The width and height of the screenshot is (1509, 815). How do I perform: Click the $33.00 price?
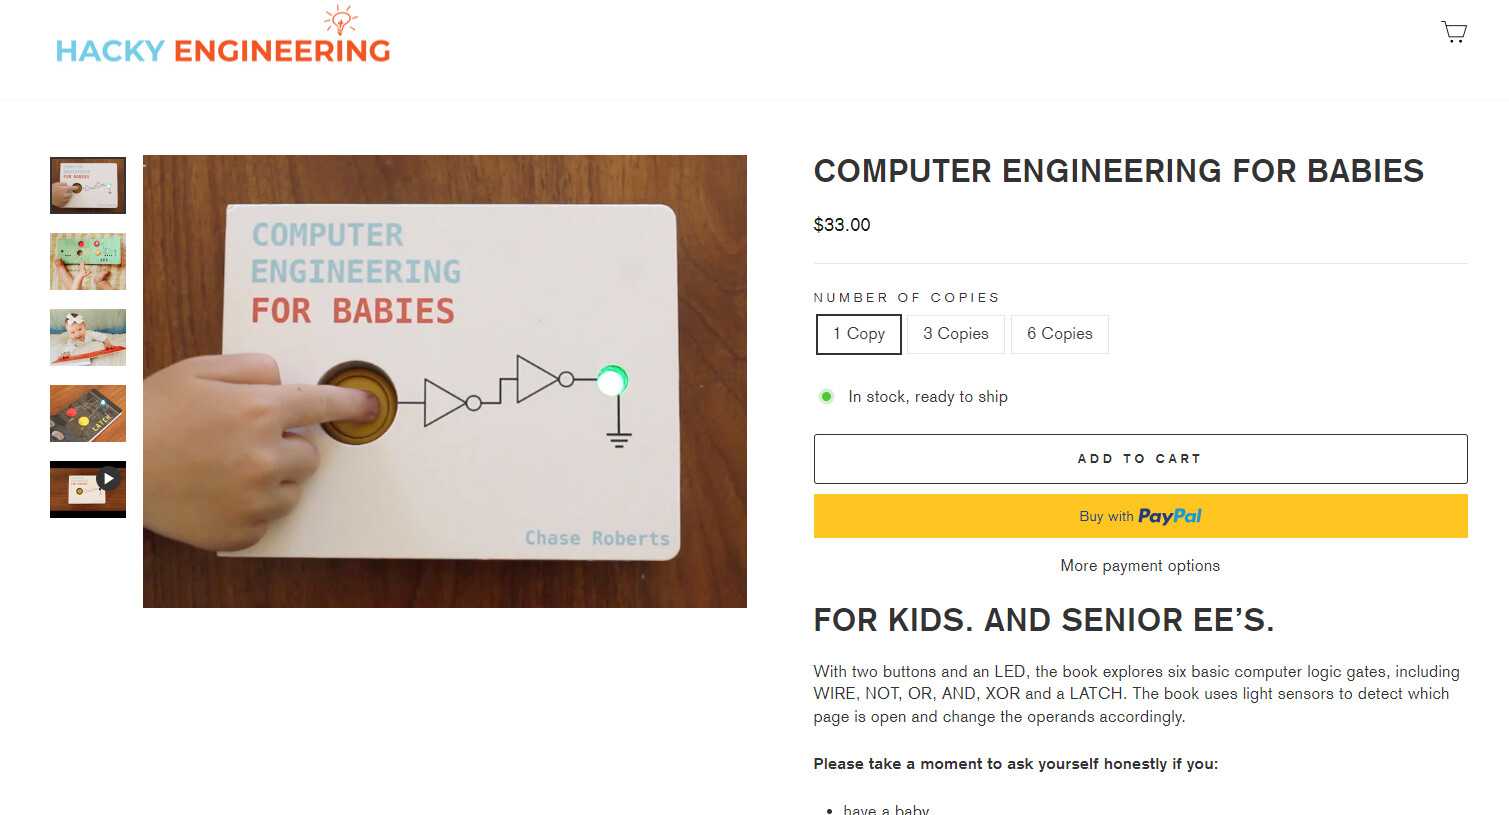(x=842, y=225)
